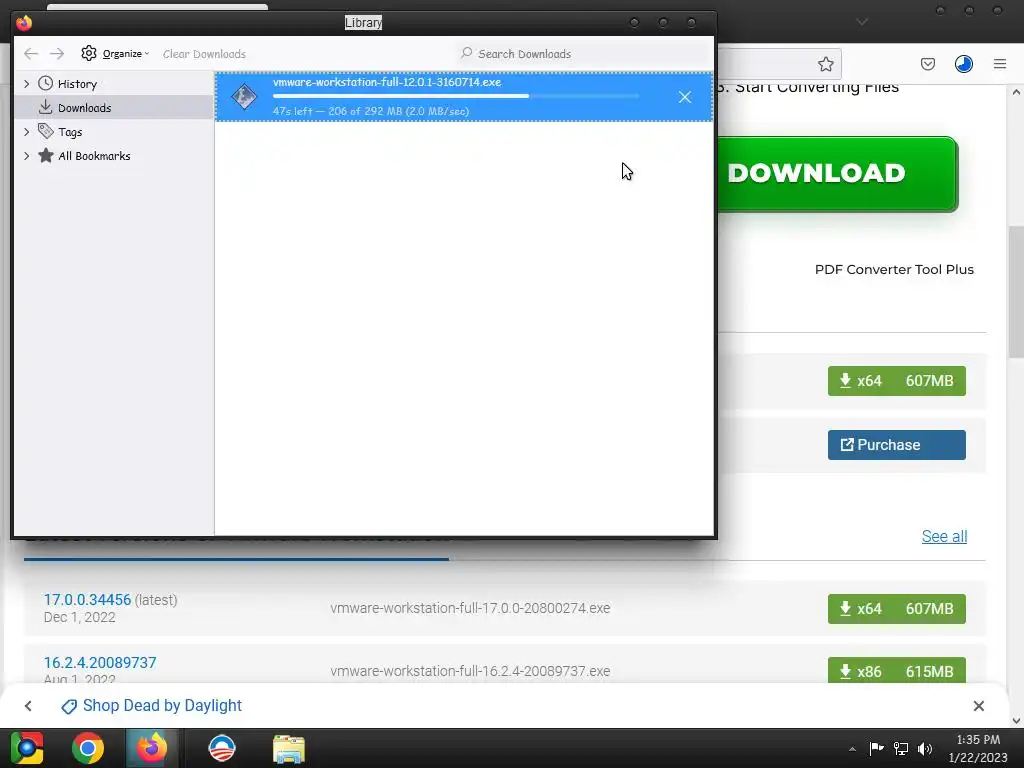Expand the All Bookmarks tree node

[x=26, y=156]
